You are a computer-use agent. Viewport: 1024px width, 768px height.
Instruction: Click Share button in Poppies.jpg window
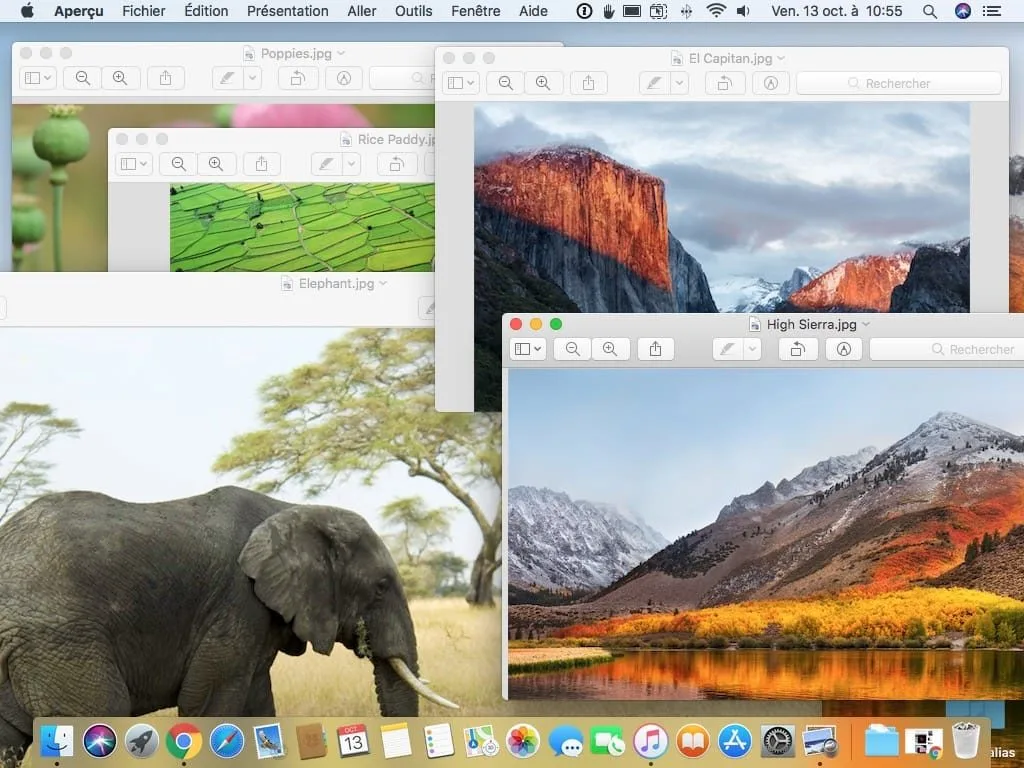pos(166,78)
